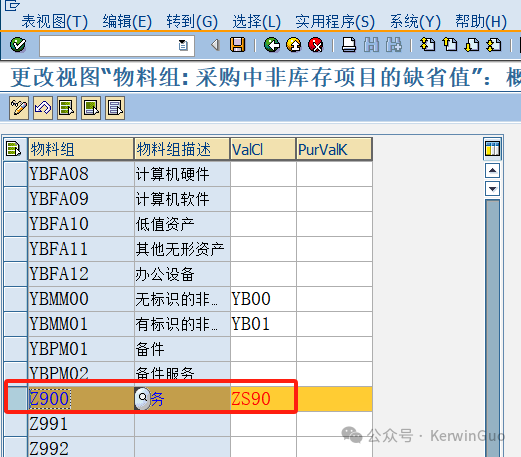This screenshot has width=521, height=457.
Task: Click the Z991 material group cell
Action: [x=81, y=424]
